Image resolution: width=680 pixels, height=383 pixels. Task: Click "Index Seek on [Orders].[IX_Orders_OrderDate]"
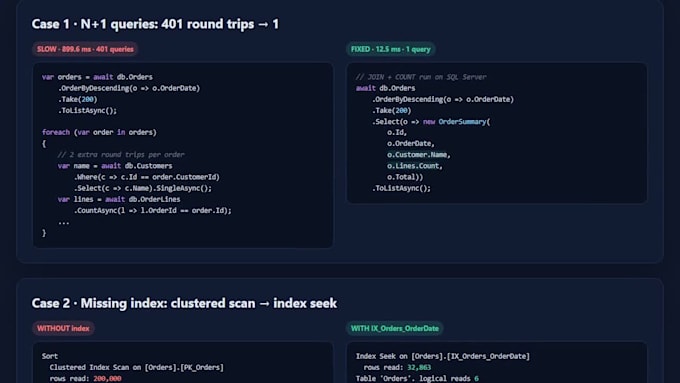point(443,356)
